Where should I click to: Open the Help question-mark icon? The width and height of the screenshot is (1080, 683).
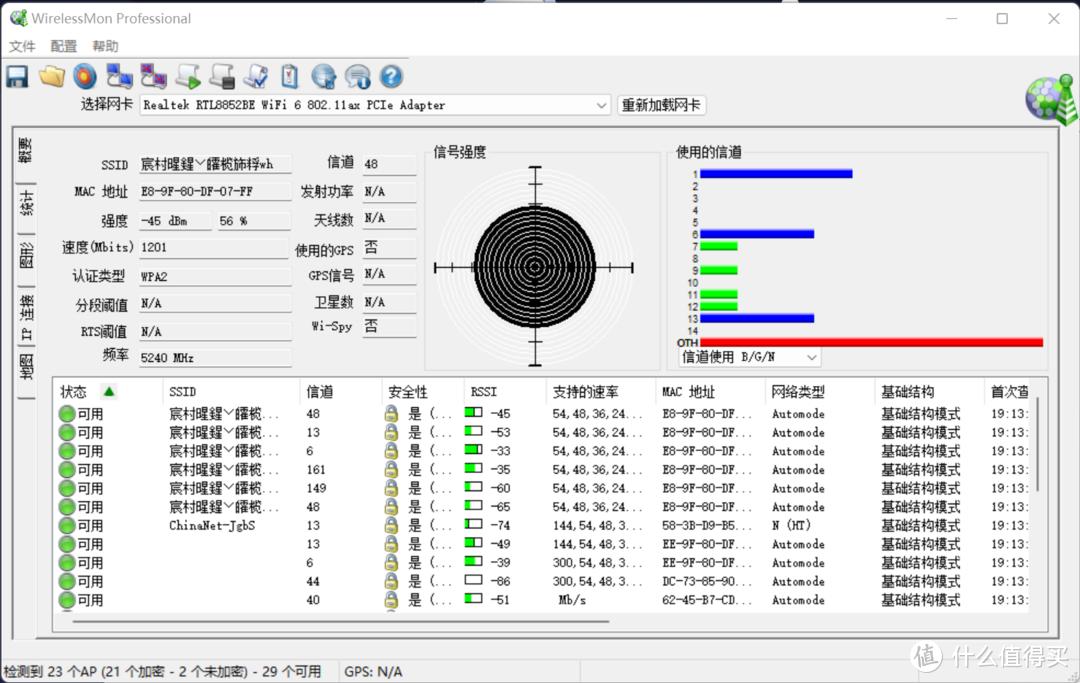(391, 76)
